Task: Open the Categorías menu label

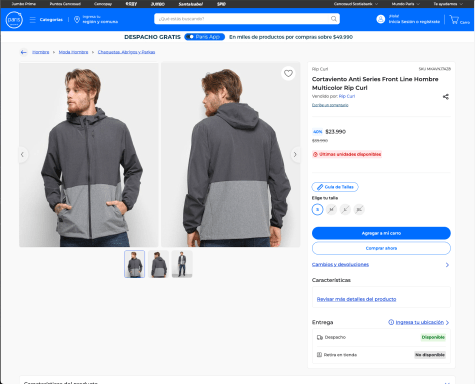Action: click(51, 20)
